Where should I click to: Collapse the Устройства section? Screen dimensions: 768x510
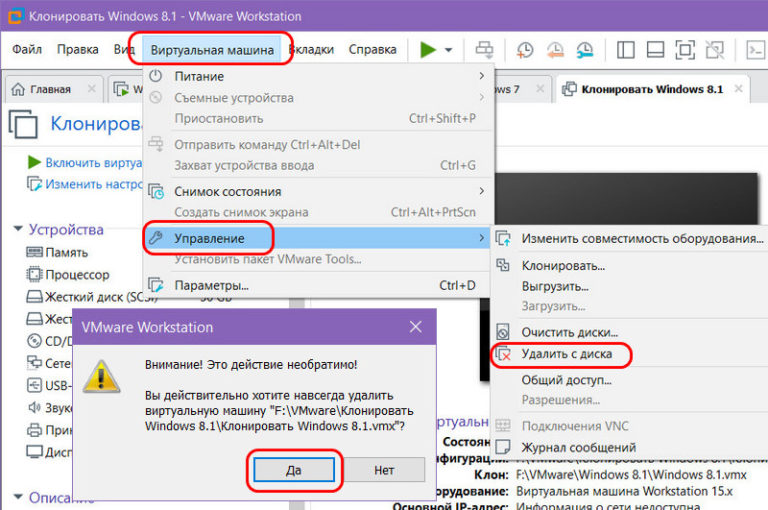18,229
